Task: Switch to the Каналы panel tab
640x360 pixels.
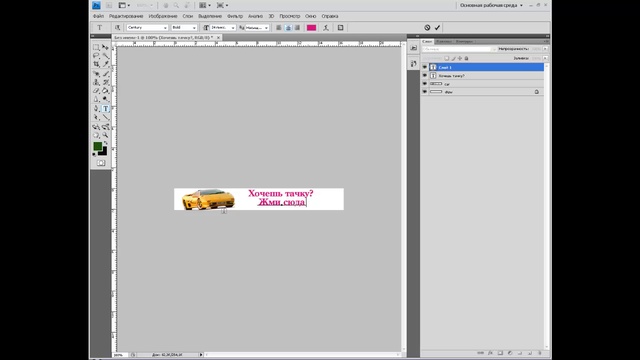Action: [444, 41]
